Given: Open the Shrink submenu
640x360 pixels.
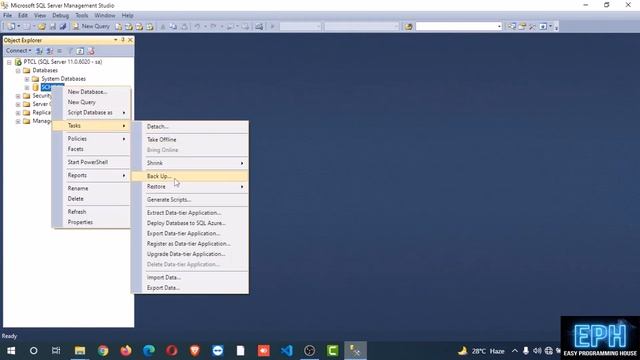Looking at the screenshot, I should tap(190, 163).
